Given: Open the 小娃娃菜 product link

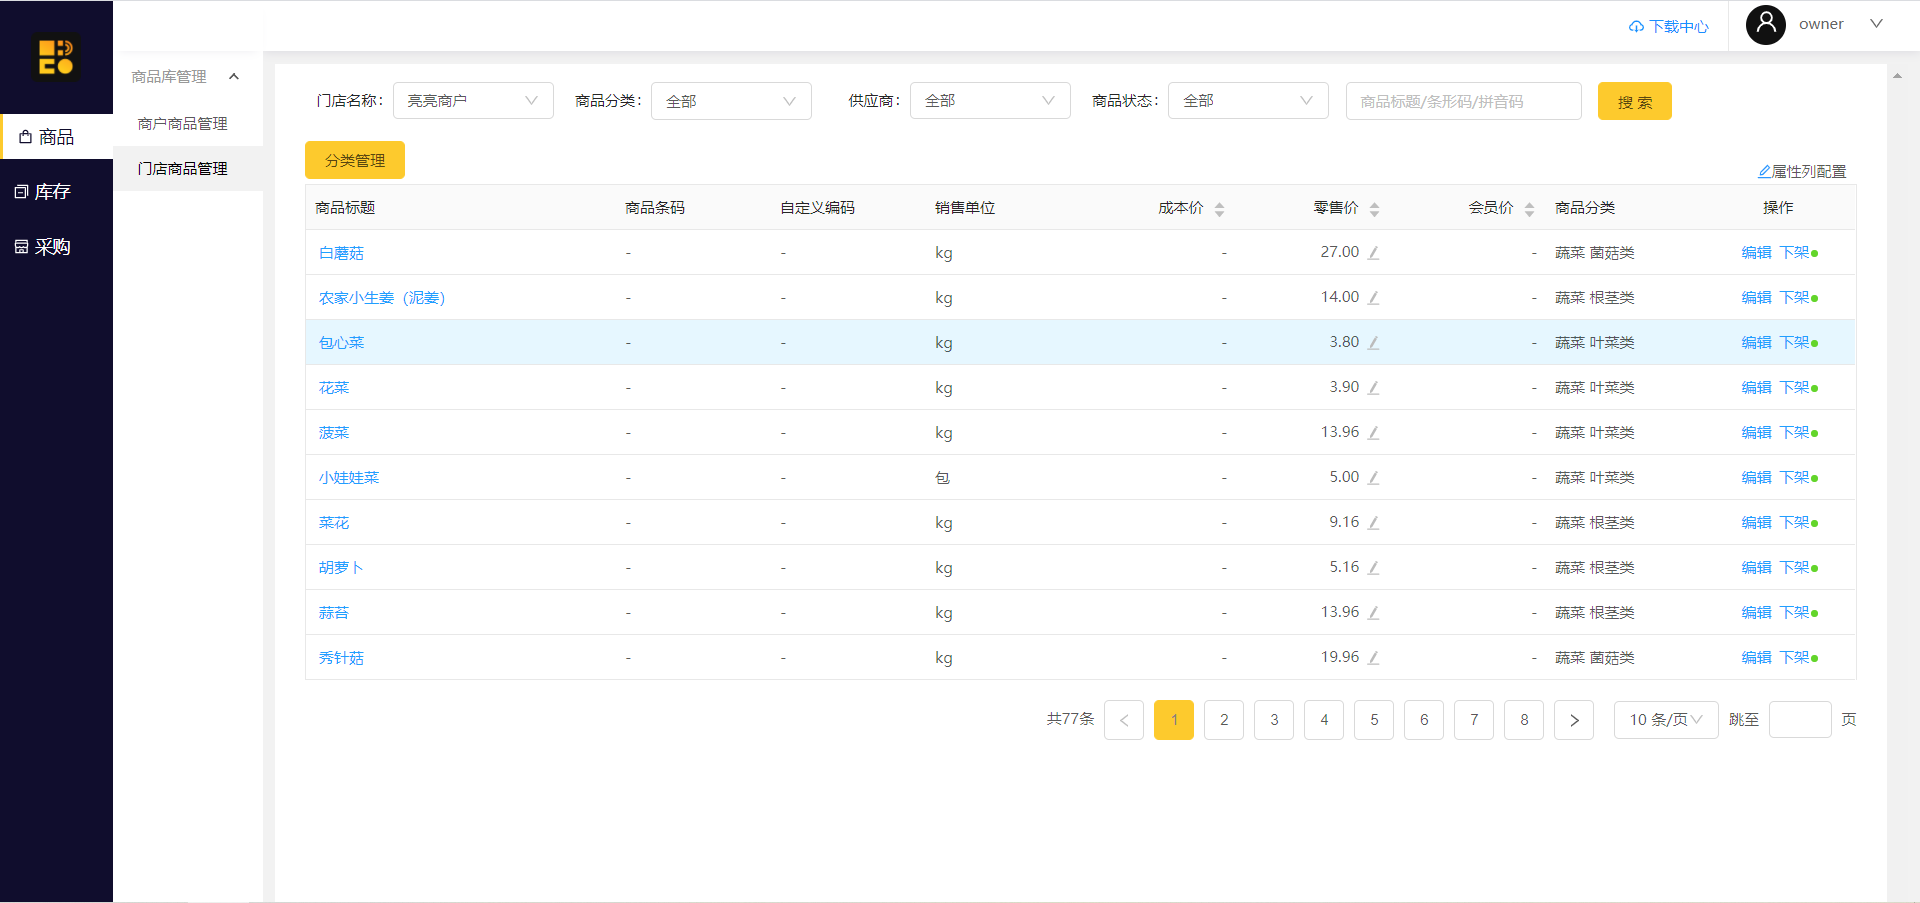Looking at the screenshot, I should (x=349, y=478).
